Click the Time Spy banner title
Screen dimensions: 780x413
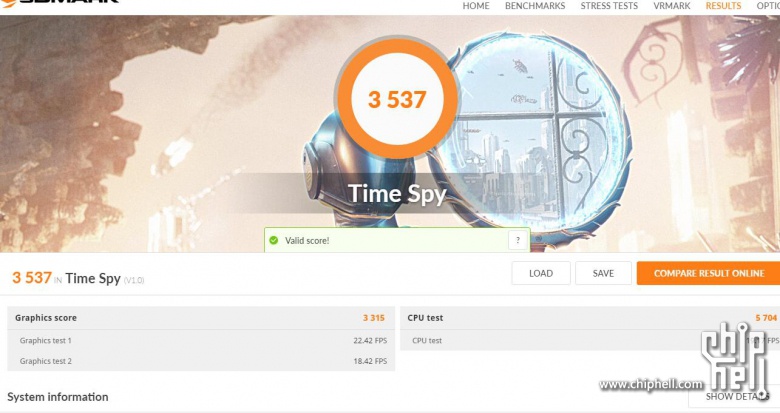pyautogui.click(x=397, y=194)
